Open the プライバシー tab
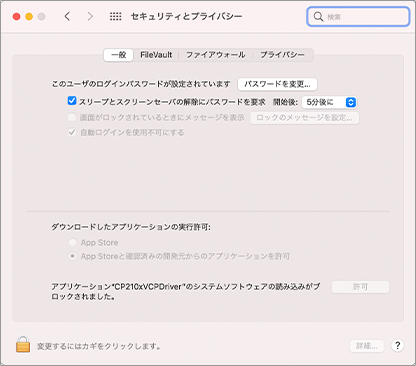 (283, 55)
